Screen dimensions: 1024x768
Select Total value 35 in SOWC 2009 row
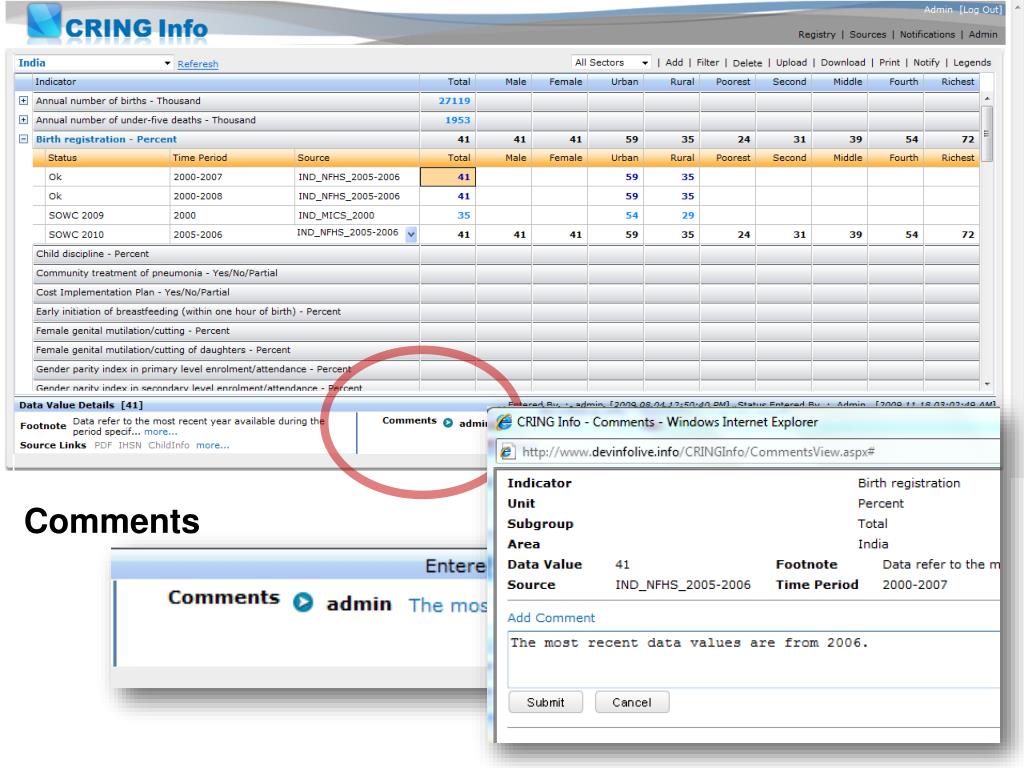tap(464, 216)
